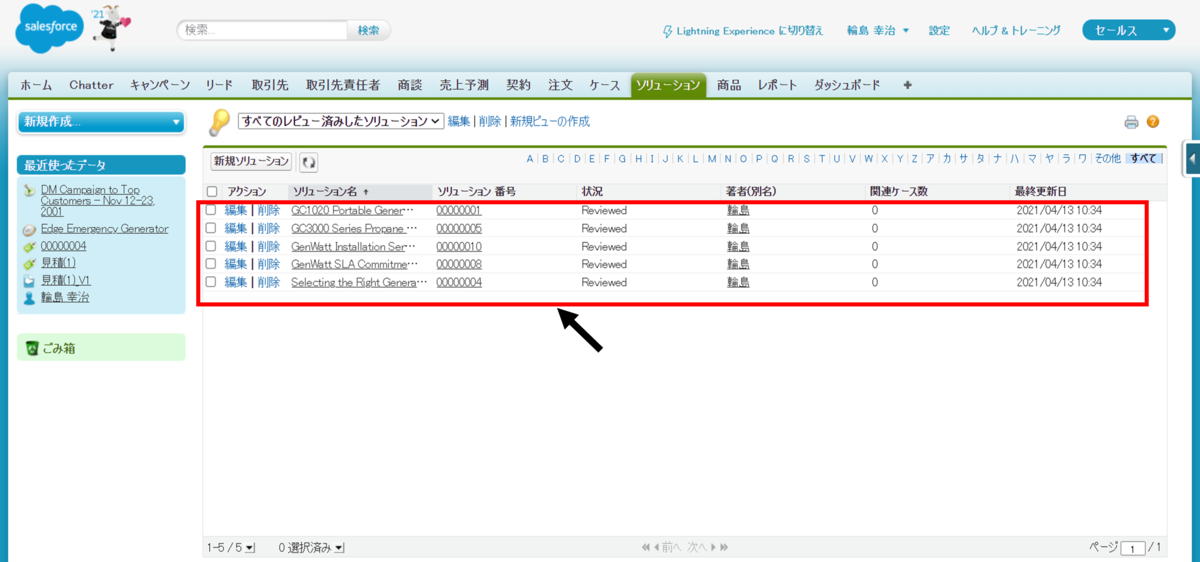The width and height of the screenshot is (1200, 562).
Task: Click 新規ビューの作成 link
Action: click(x=550, y=121)
